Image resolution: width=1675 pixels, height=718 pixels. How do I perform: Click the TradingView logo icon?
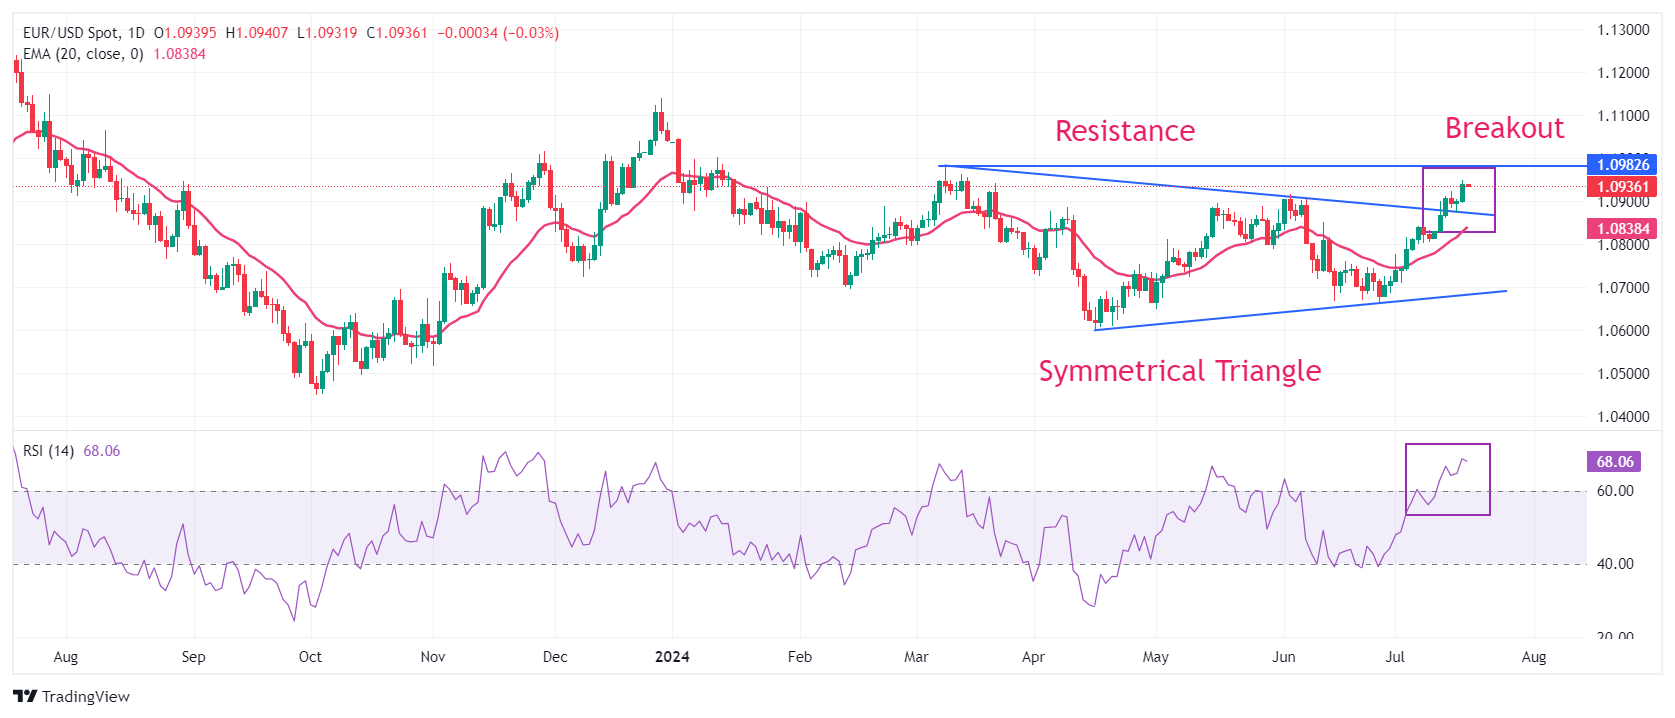(25, 696)
